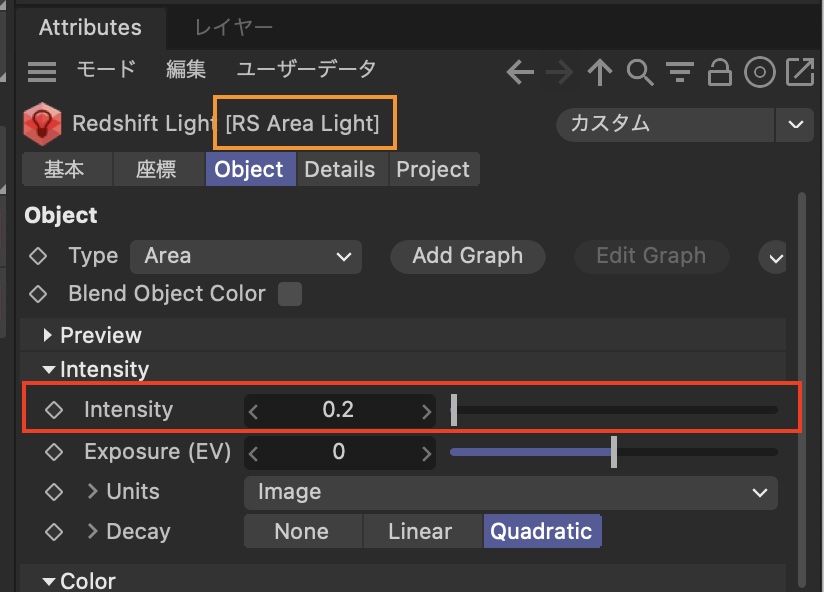The height and width of the screenshot is (592, 824).
Task: Open attribute search with magnifier icon
Action: click(x=639, y=72)
